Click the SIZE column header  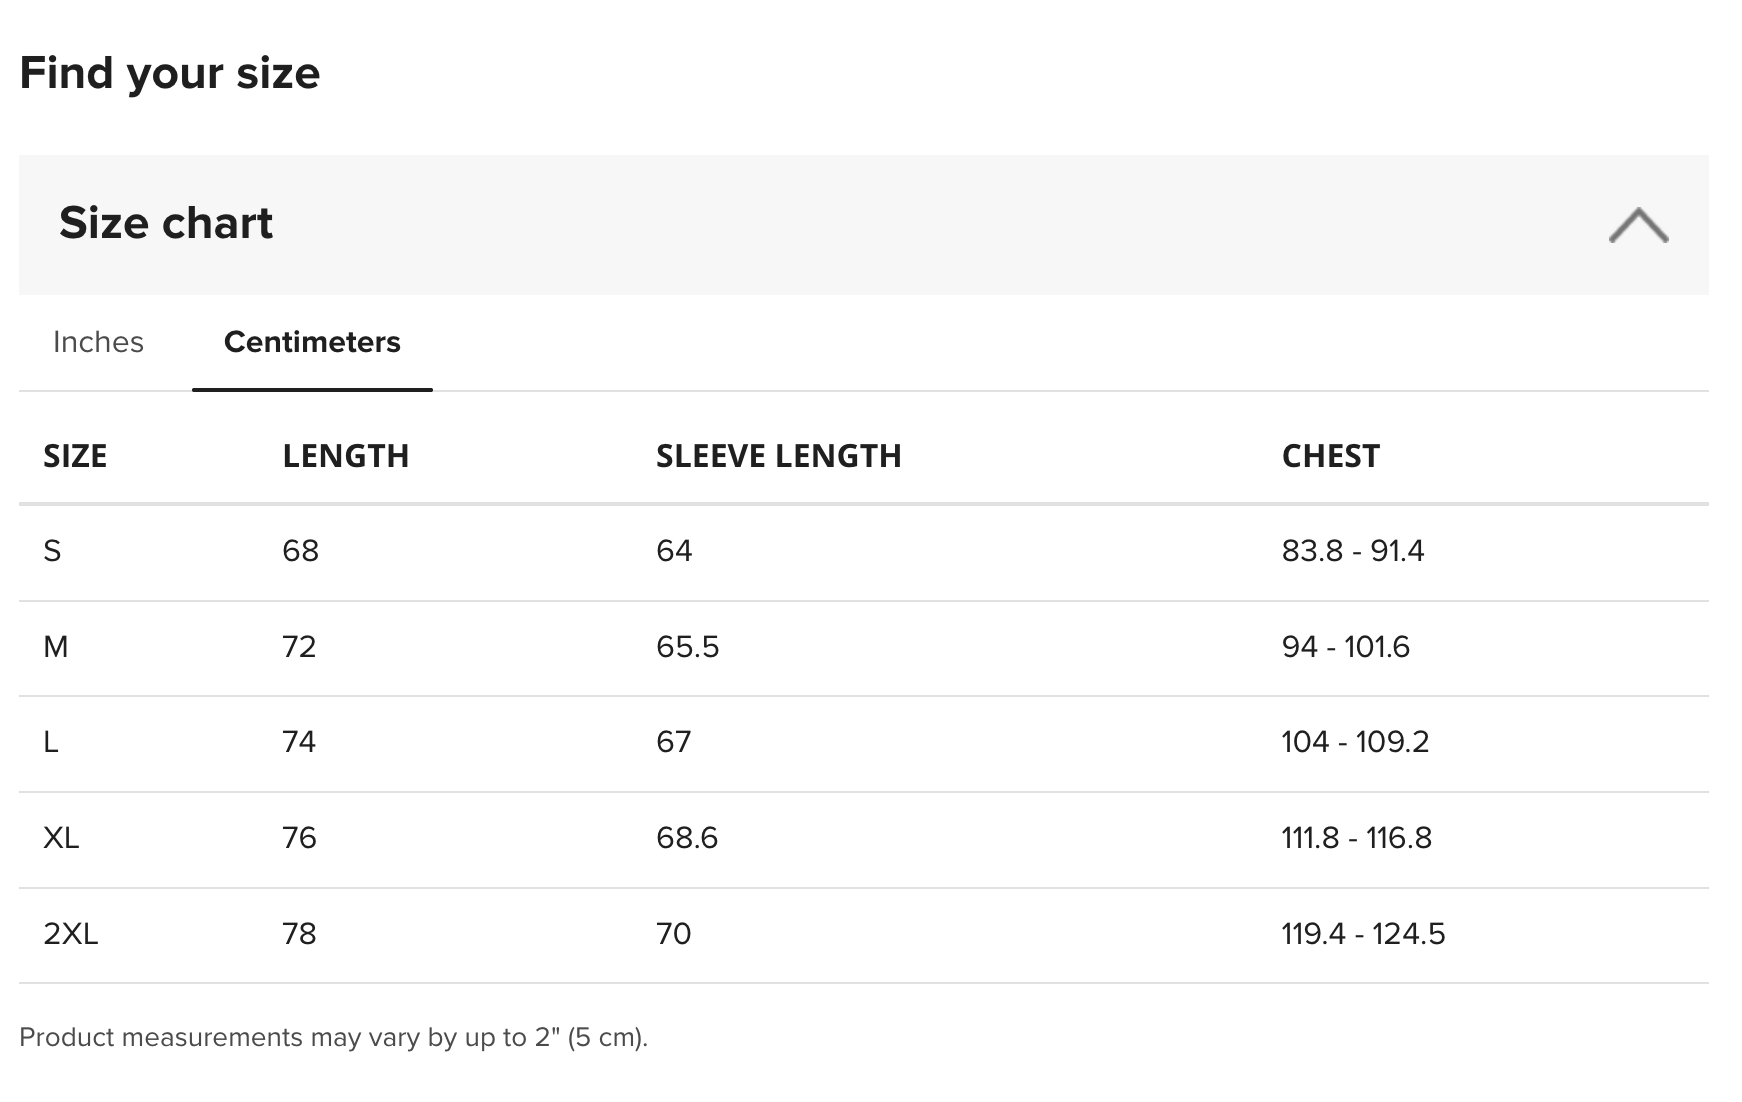coord(75,456)
